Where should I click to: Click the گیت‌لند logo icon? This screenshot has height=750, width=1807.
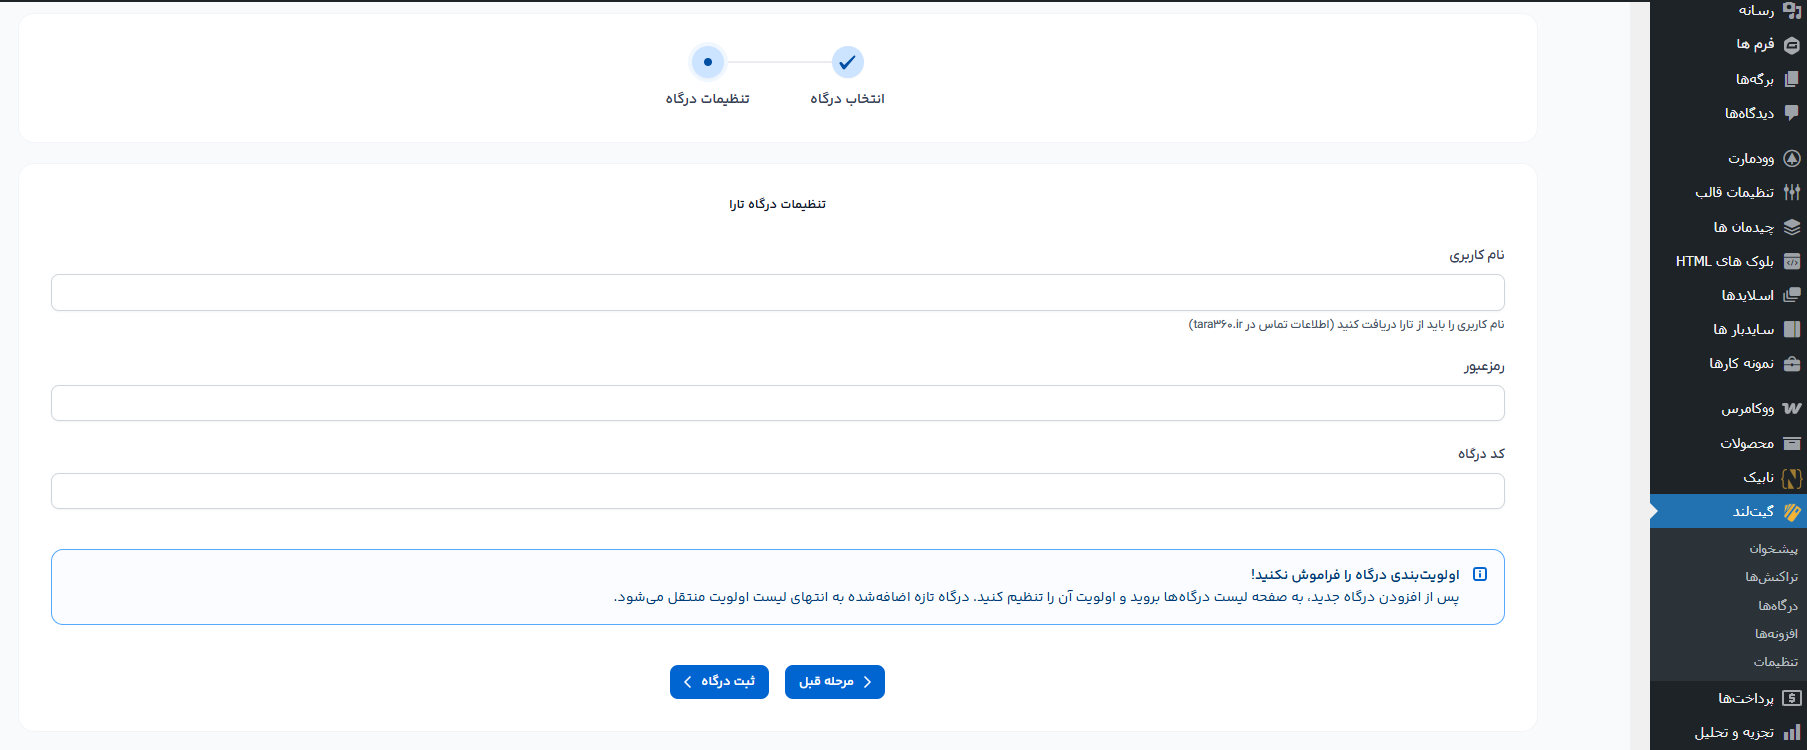[x=1792, y=512]
